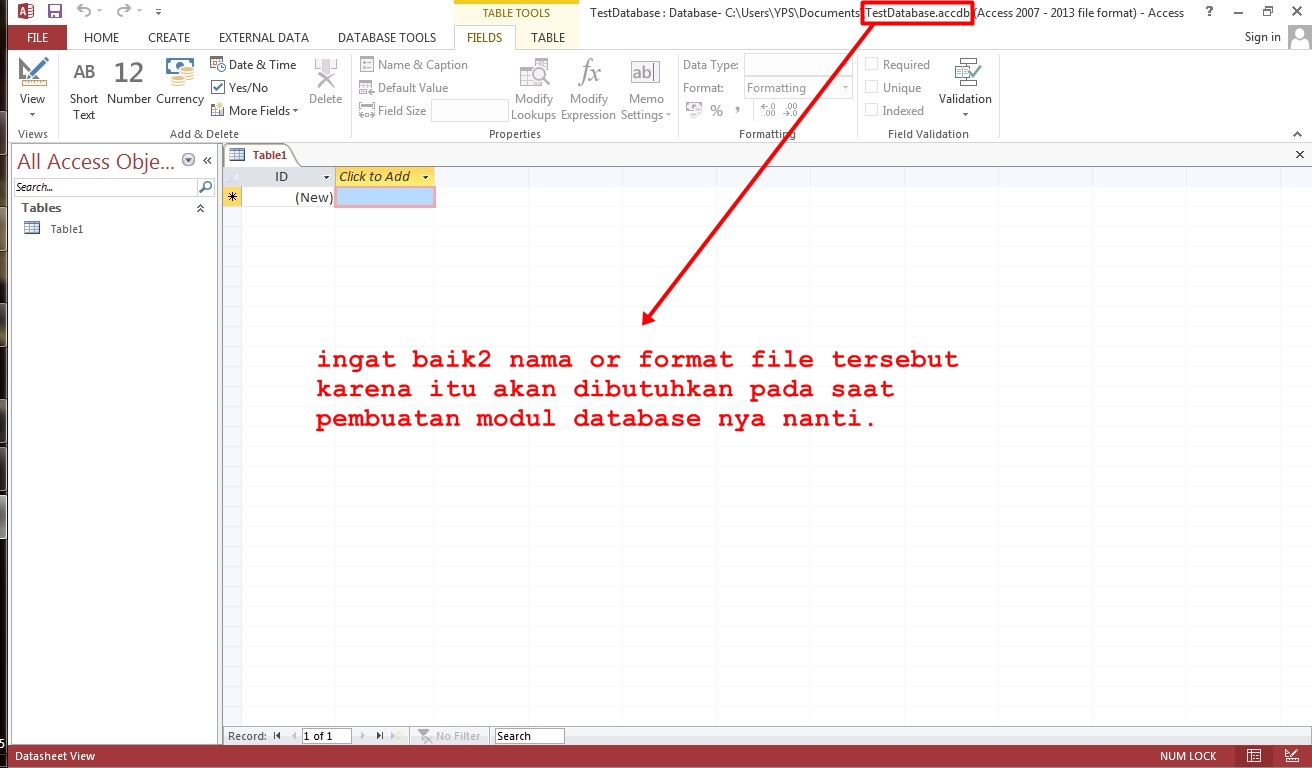This screenshot has width=1312, height=768.
Task: Click the Memo Settings icon
Action: point(645,85)
